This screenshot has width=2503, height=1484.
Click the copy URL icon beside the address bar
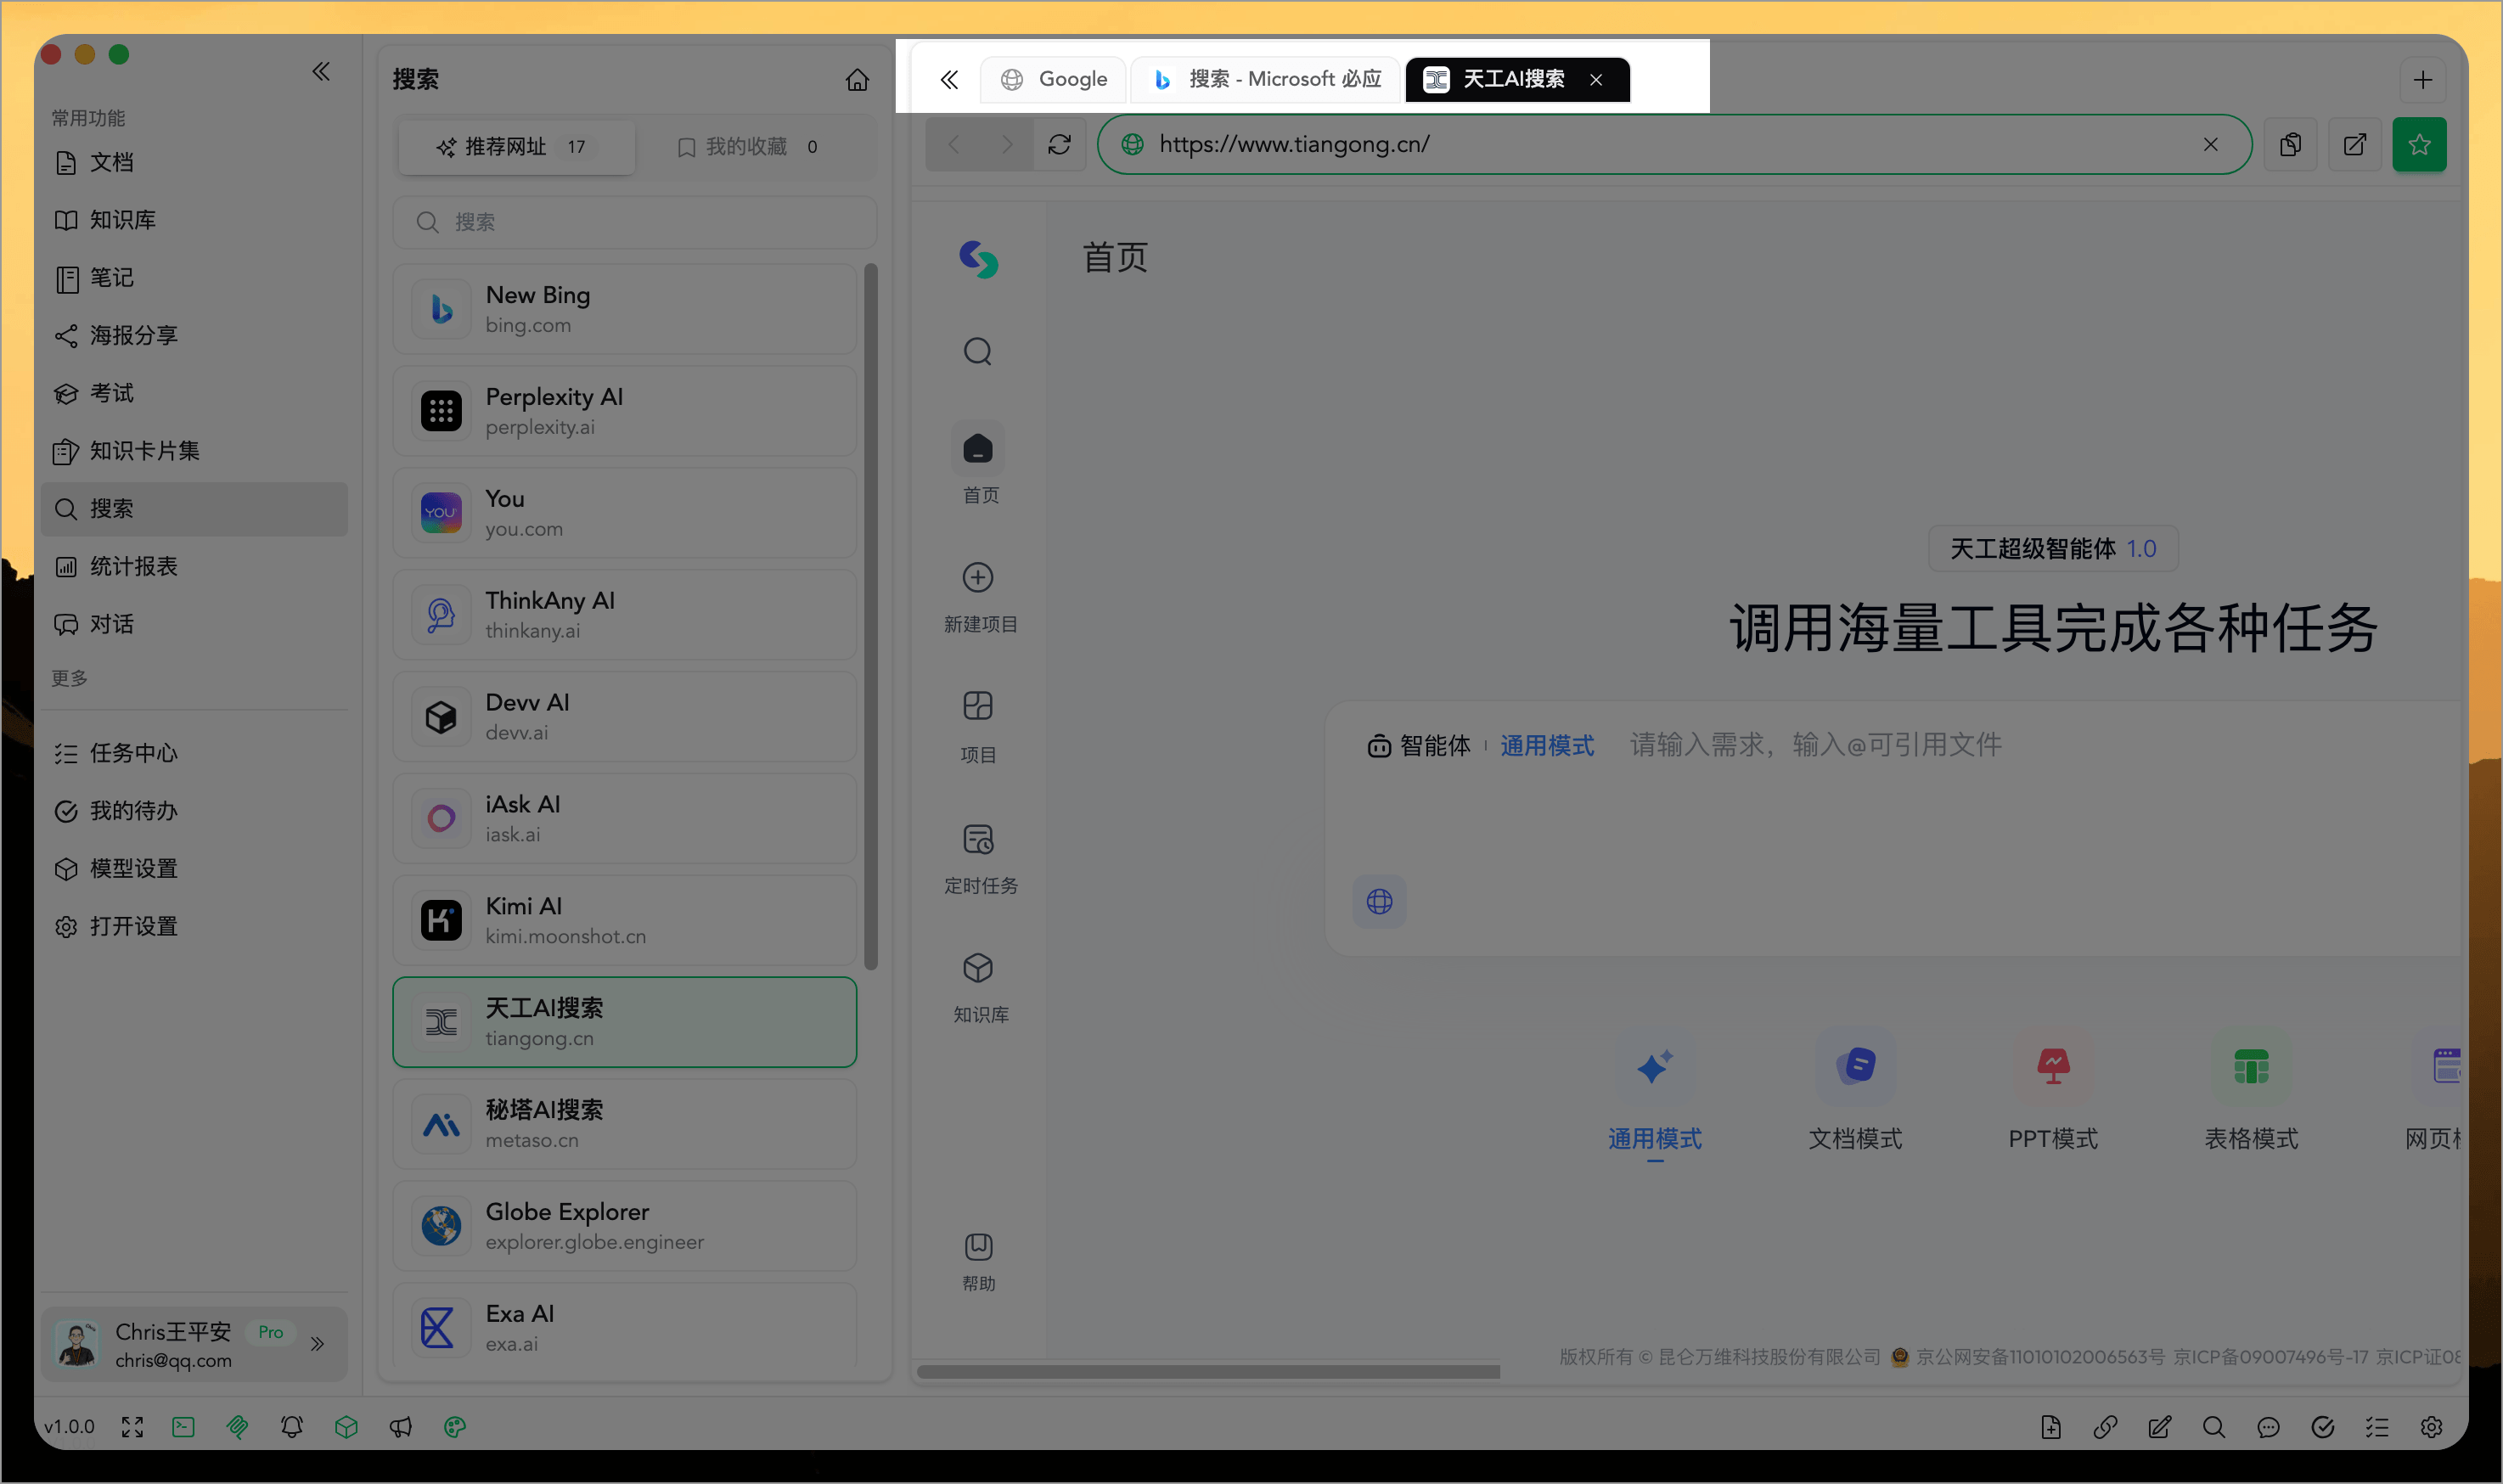(x=2290, y=144)
